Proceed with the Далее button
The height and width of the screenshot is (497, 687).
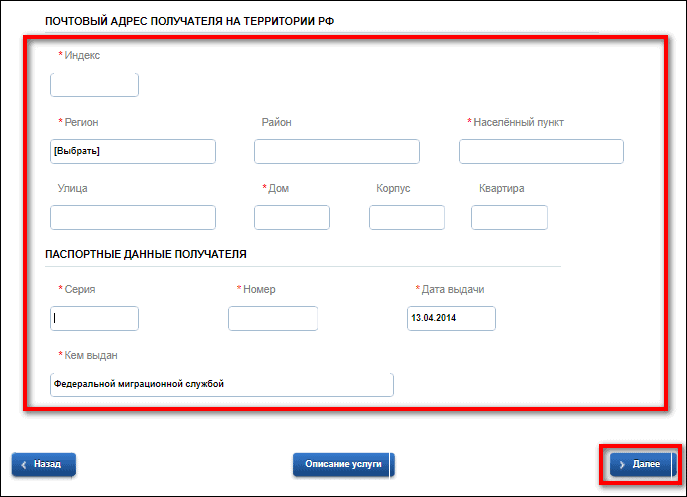(x=642, y=465)
